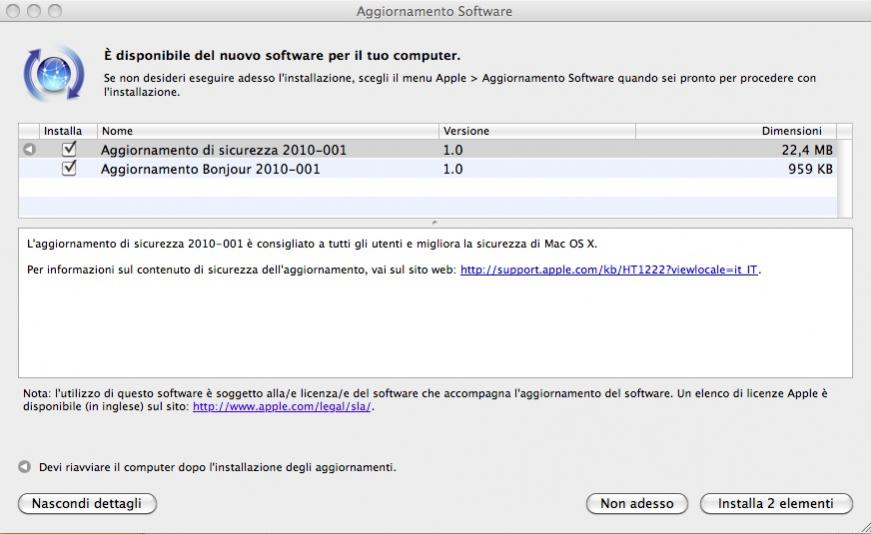Image resolution: width=871 pixels, height=534 pixels.
Task: Click the 'È disponibile del nuovo software' heading
Action: click(x=282, y=56)
